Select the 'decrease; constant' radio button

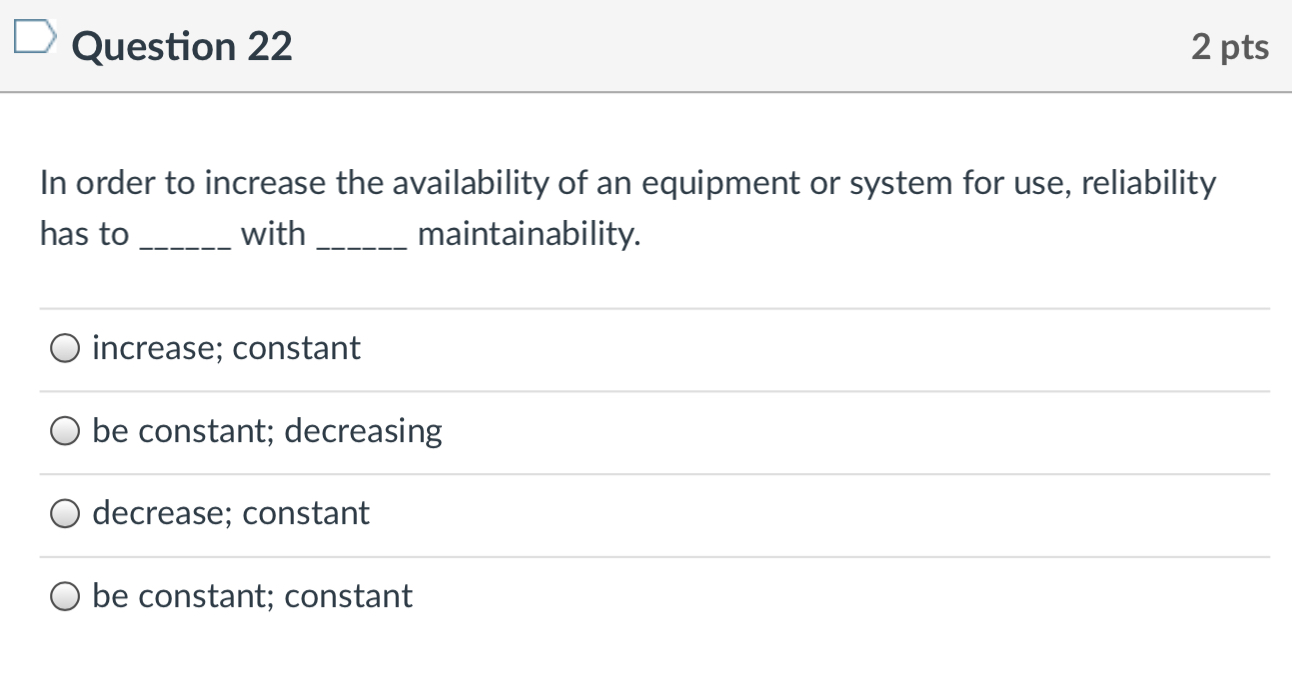(63, 513)
